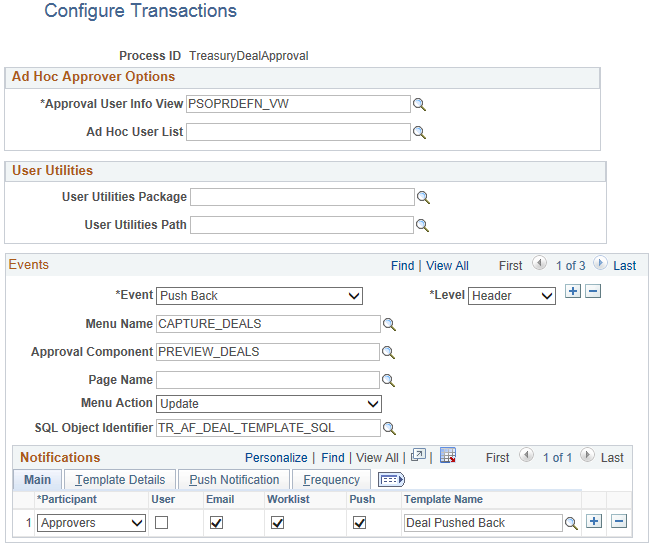Image resolution: width=655 pixels, height=550 pixels.
Task: Switch to the Main tab
Action: pyautogui.click(x=38, y=480)
